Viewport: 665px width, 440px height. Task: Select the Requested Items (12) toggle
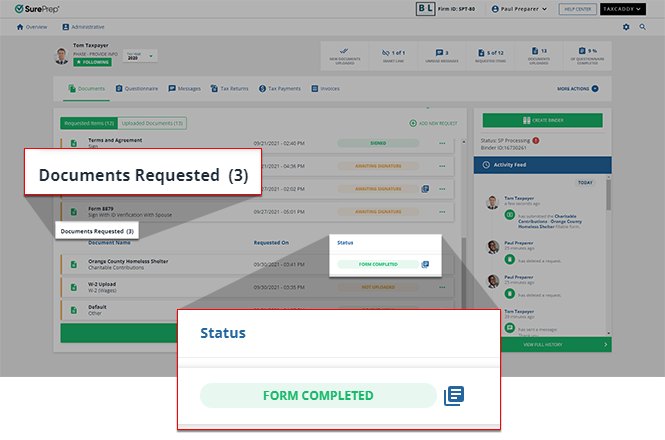[x=89, y=123]
